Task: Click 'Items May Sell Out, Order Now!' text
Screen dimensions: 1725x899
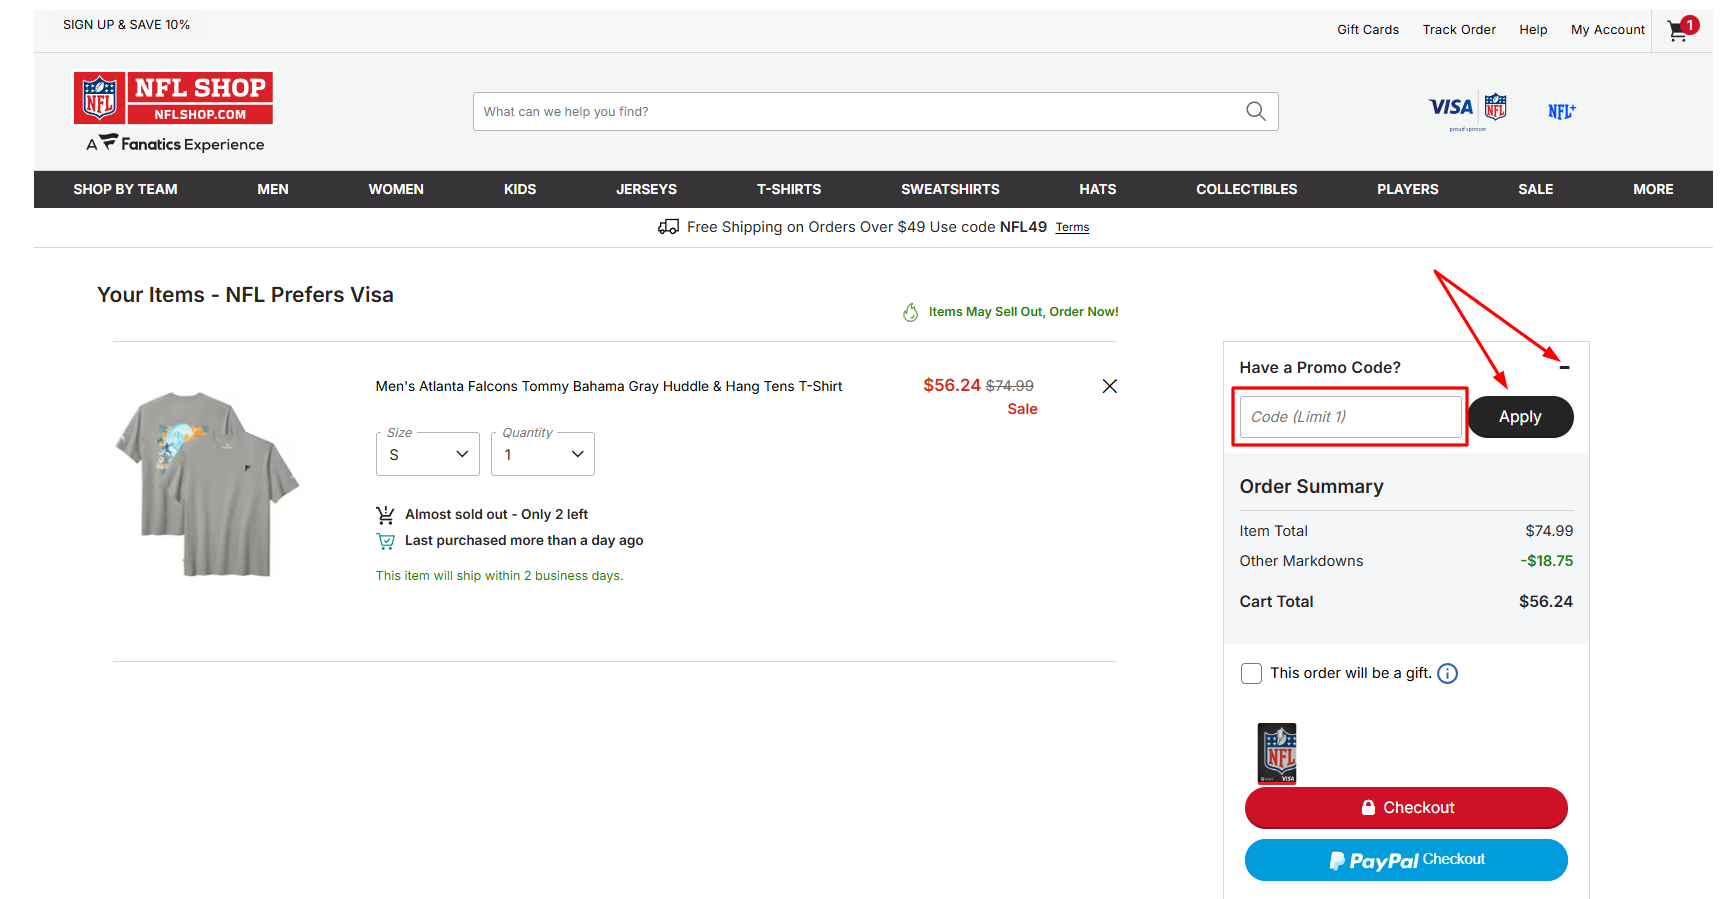Action: pos(1024,312)
